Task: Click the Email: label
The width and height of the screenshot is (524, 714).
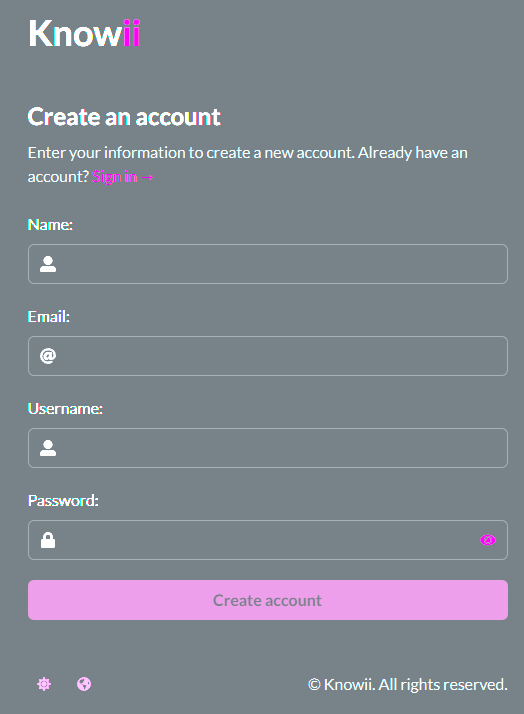Action: (49, 316)
